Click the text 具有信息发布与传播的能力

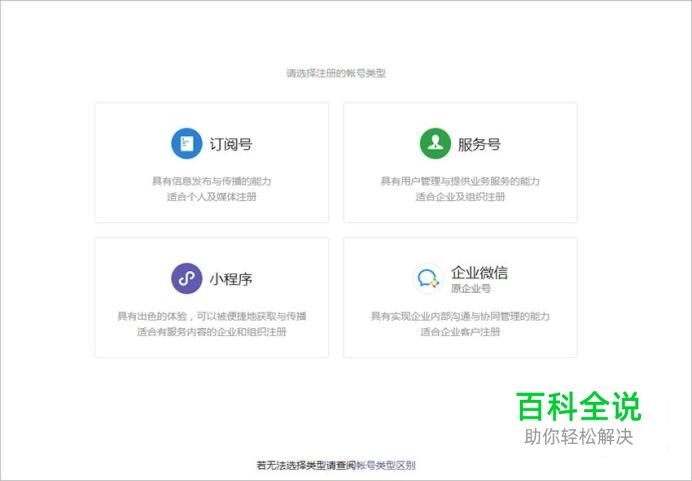click(x=212, y=181)
